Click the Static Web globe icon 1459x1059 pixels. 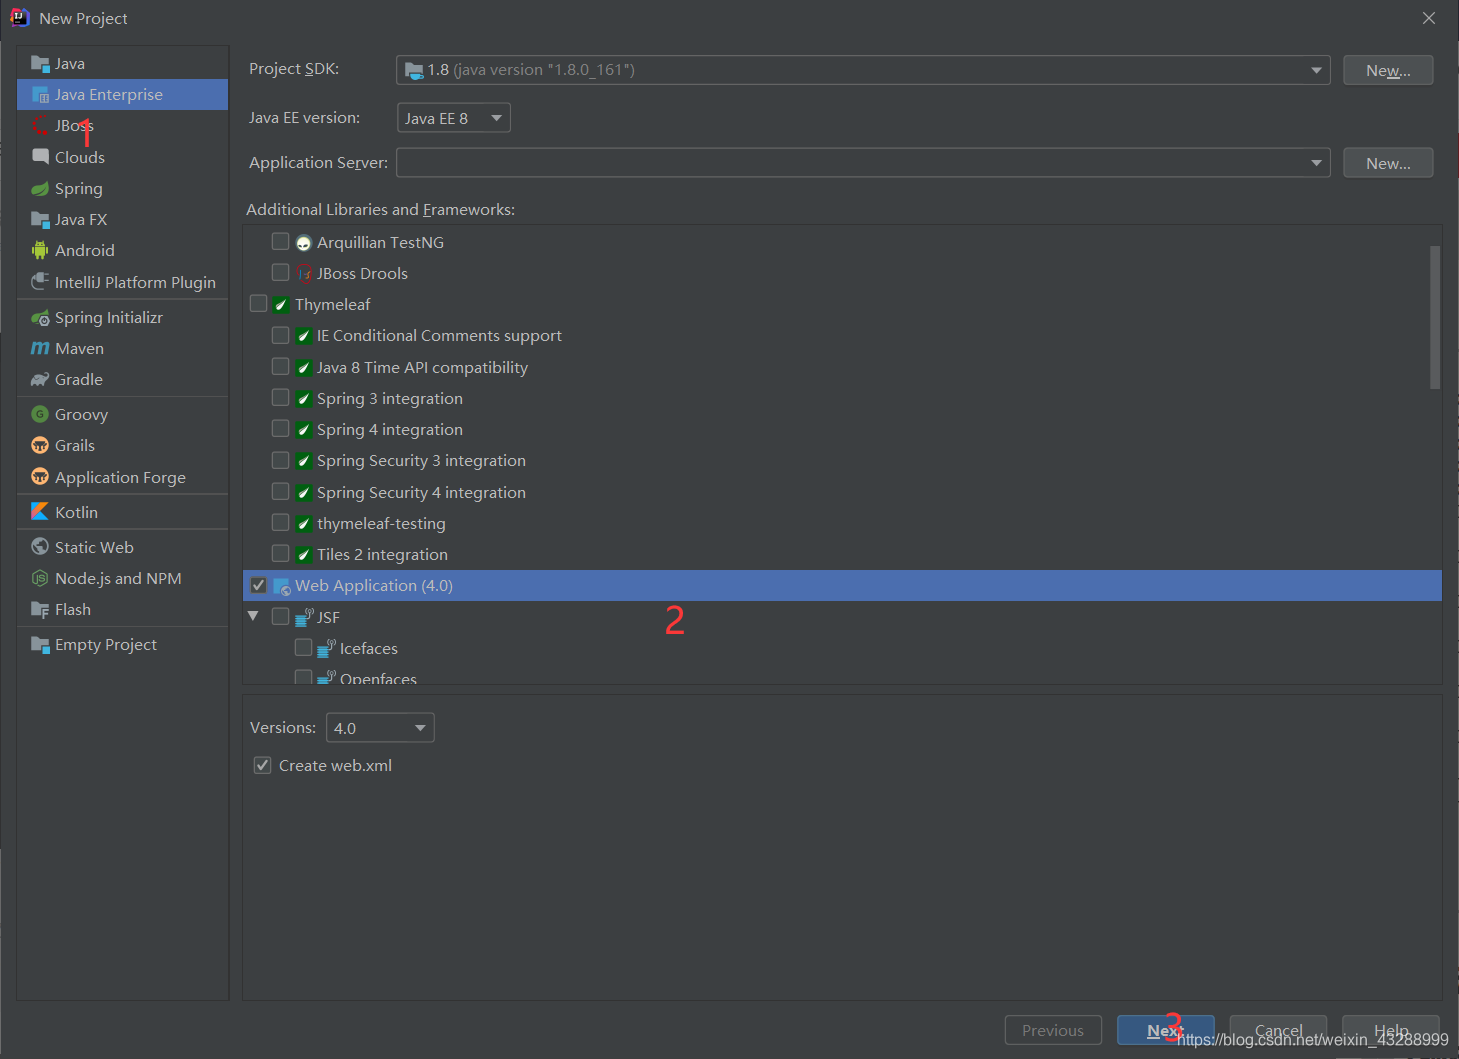click(40, 547)
